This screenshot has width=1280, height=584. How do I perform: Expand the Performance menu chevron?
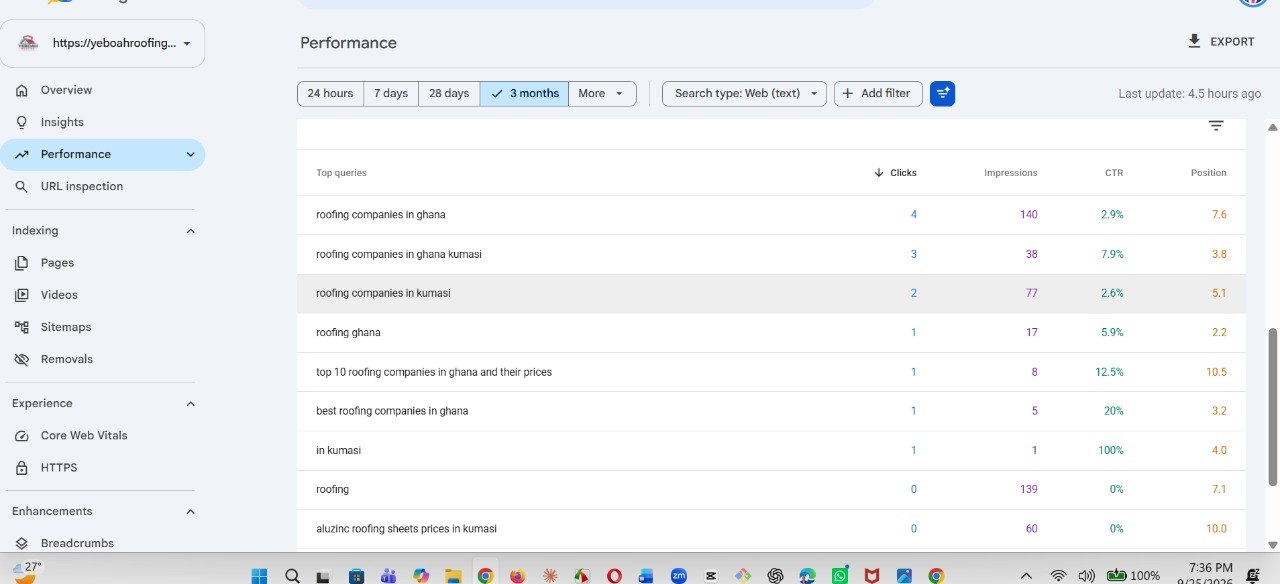[191, 154]
